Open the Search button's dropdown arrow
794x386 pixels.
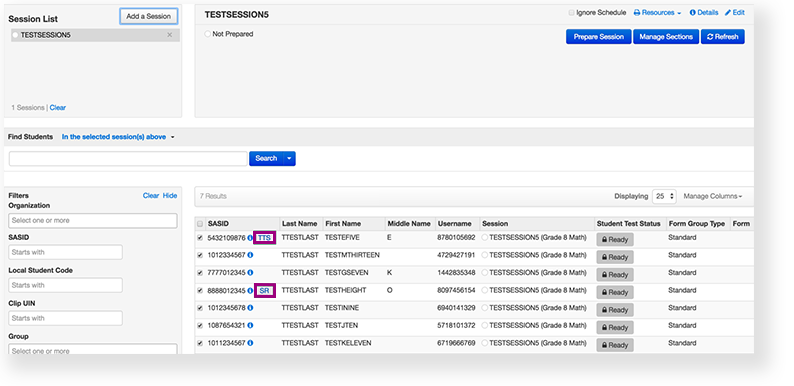pyautogui.click(x=289, y=159)
